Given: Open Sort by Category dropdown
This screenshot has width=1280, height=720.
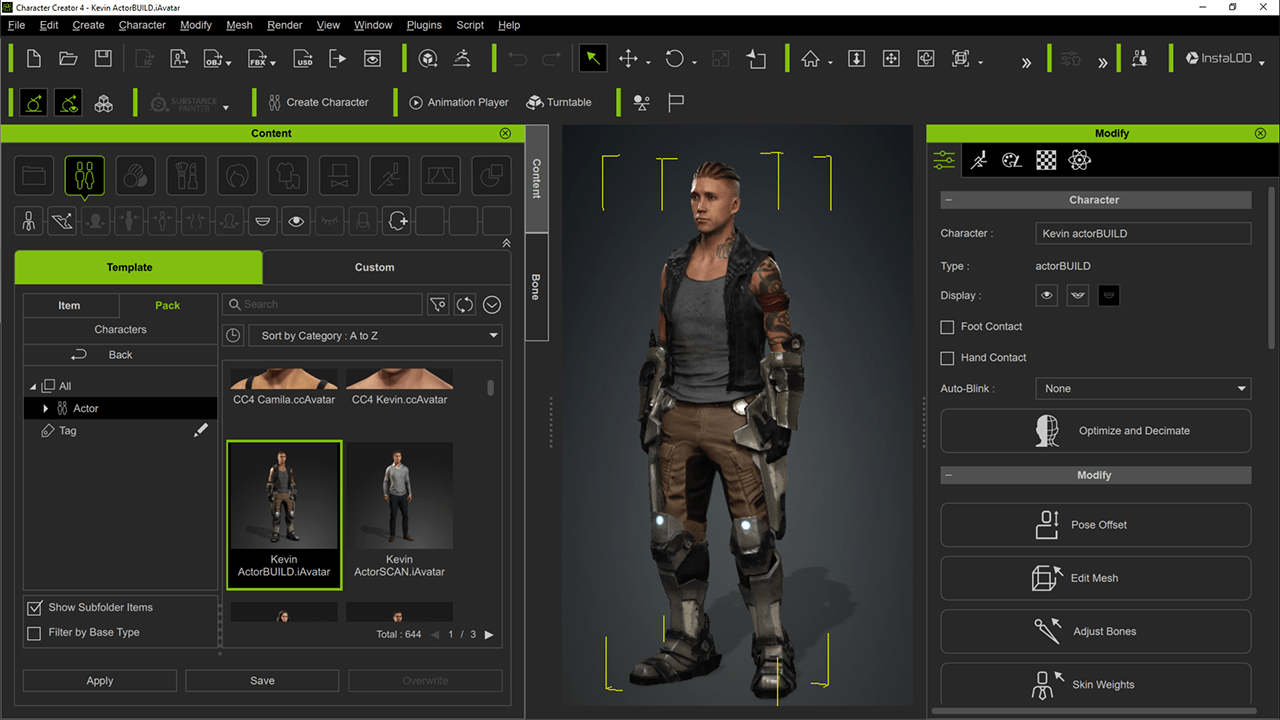Looking at the screenshot, I should click(x=375, y=336).
